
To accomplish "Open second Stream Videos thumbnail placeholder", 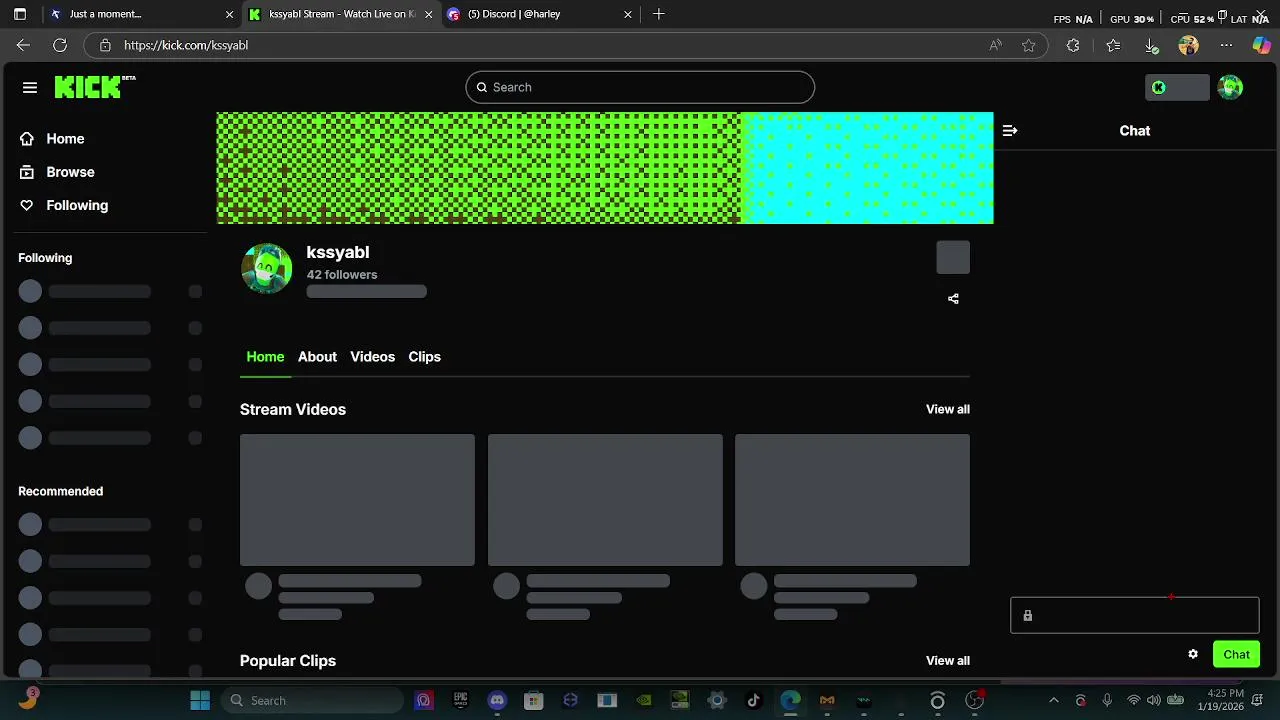I will (605, 500).
